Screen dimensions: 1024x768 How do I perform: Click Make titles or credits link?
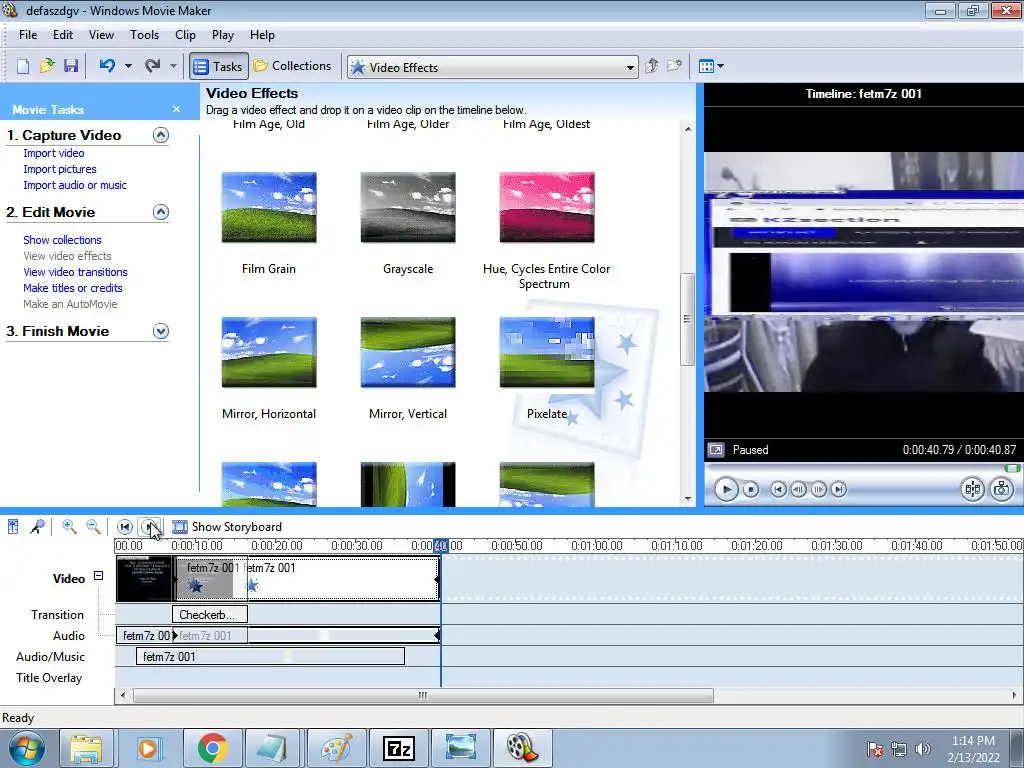73,288
